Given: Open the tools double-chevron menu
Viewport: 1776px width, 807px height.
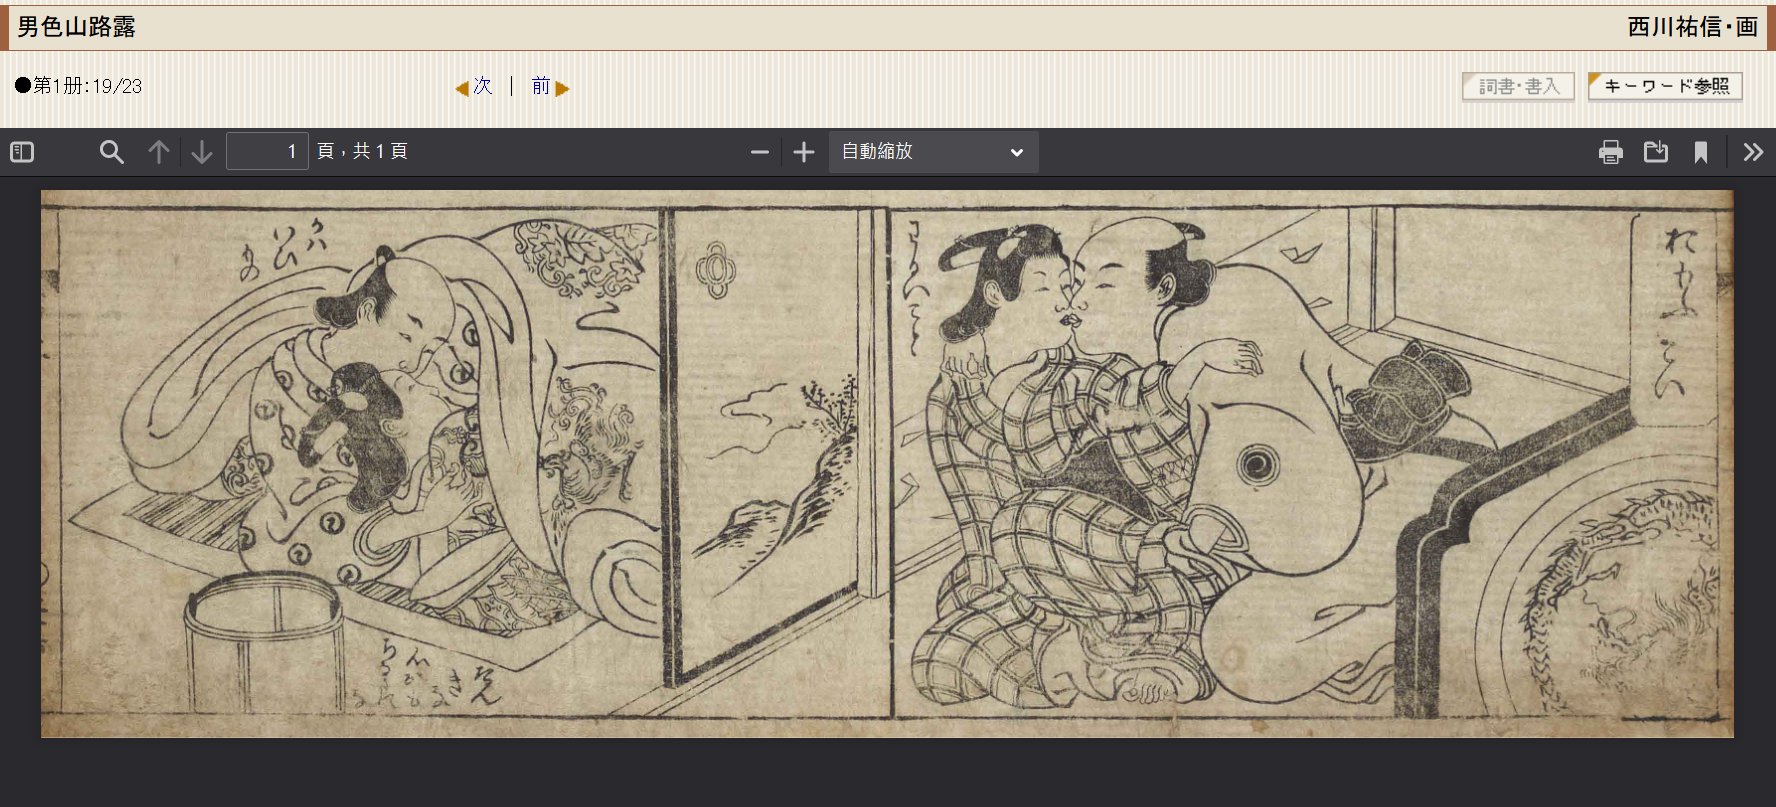Looking at the screenshot, I should [1753, 152].
